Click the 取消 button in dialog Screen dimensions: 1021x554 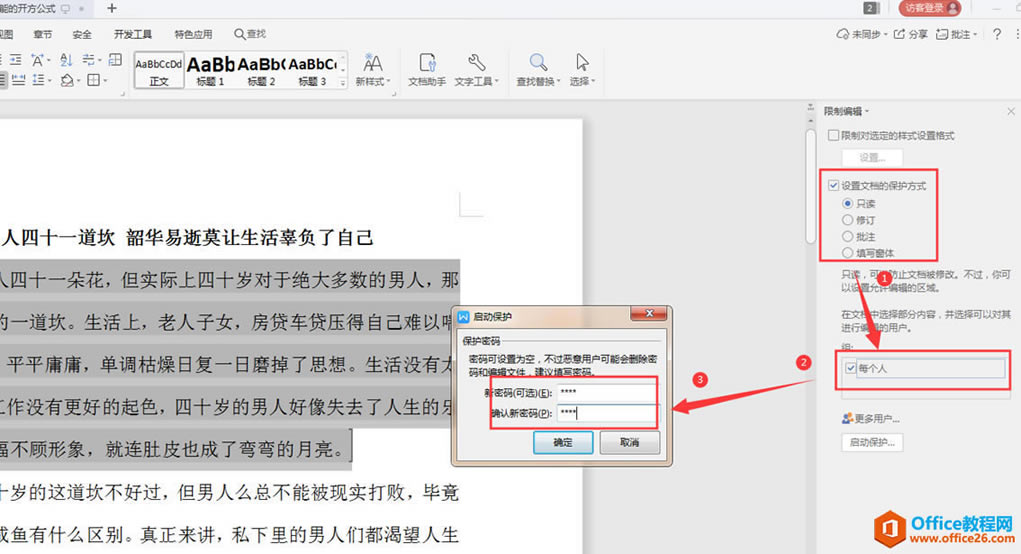click(x=630, y=443)
